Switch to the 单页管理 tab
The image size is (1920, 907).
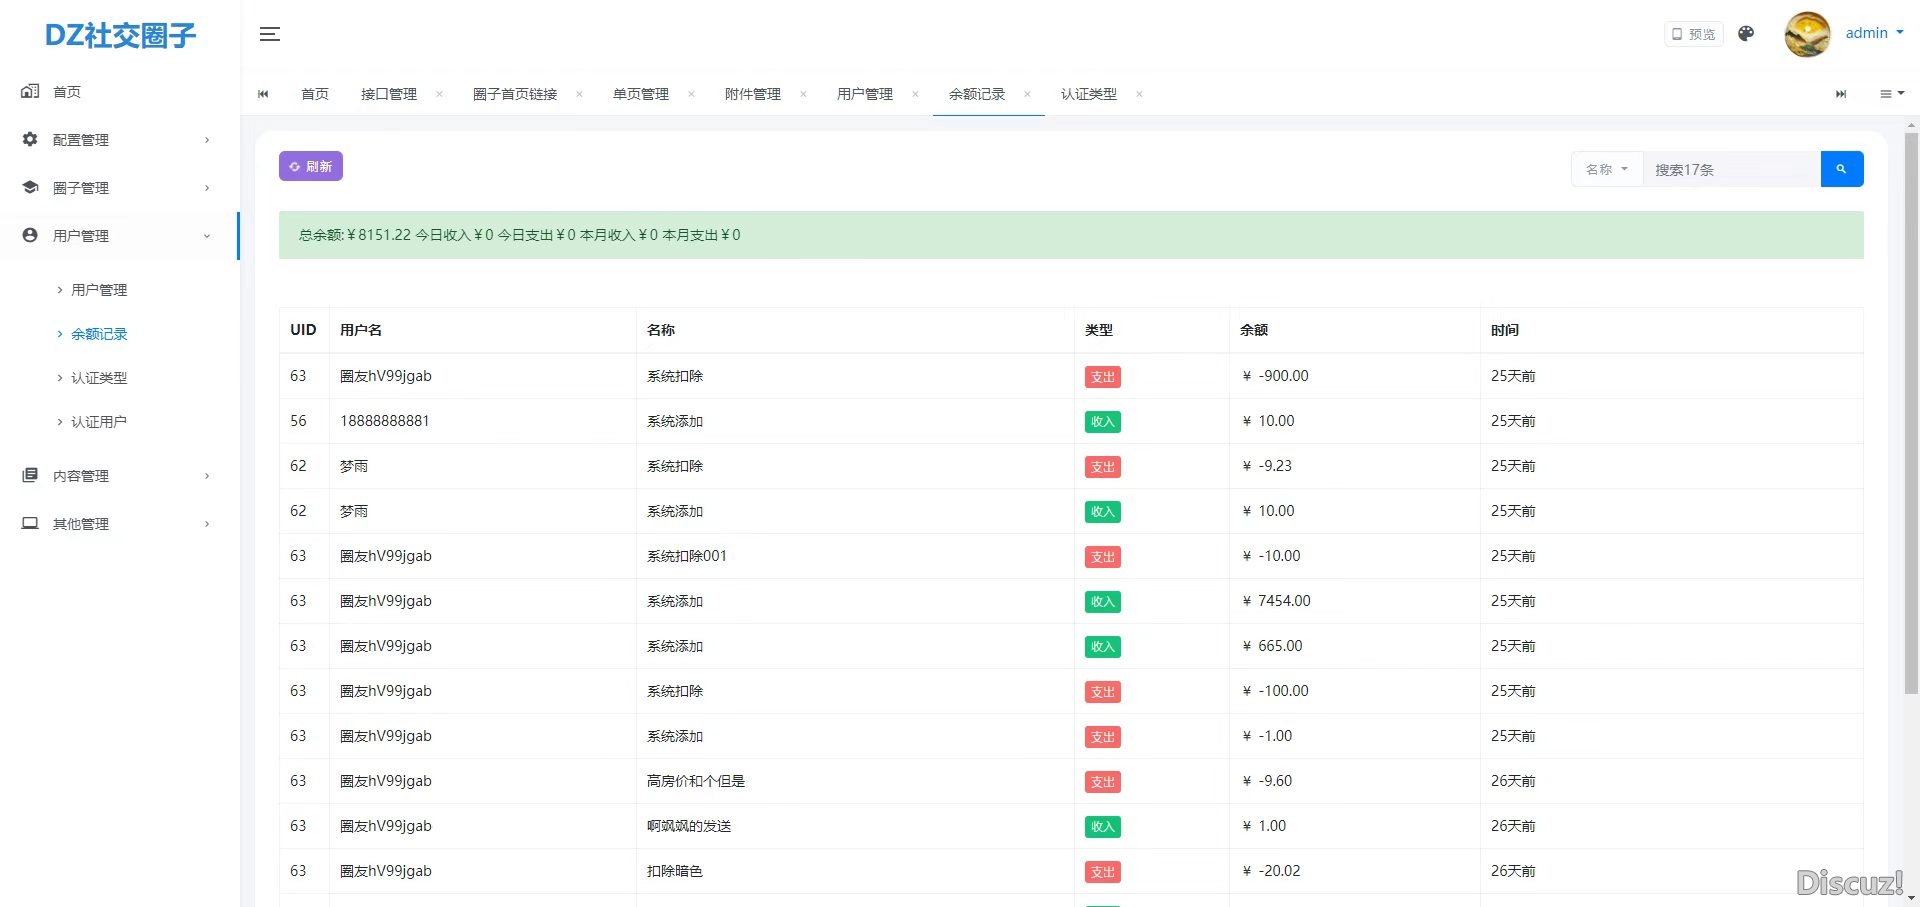click(641, 94)
